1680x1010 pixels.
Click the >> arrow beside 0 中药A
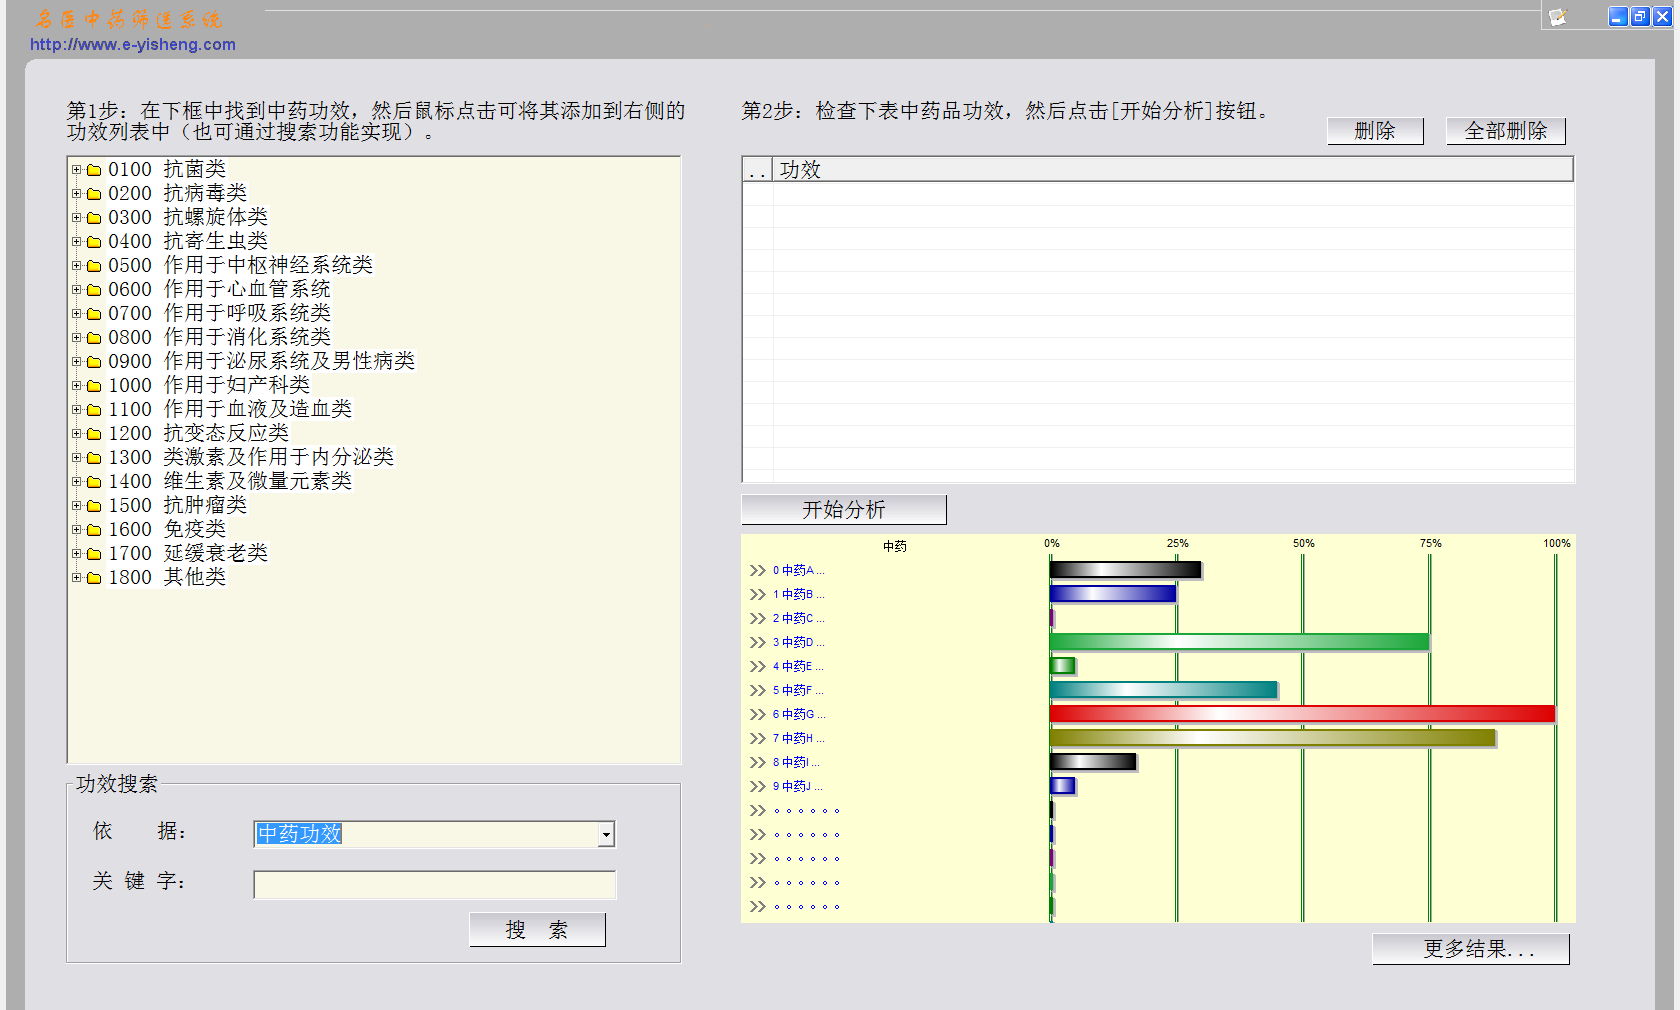tap(757, 571)
